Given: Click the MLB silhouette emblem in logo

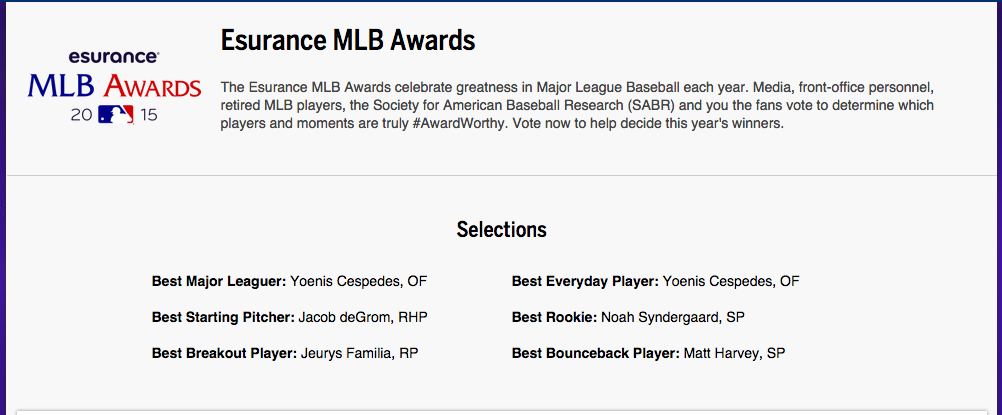Looking at the screenshot, I should [x=116, y=114].
